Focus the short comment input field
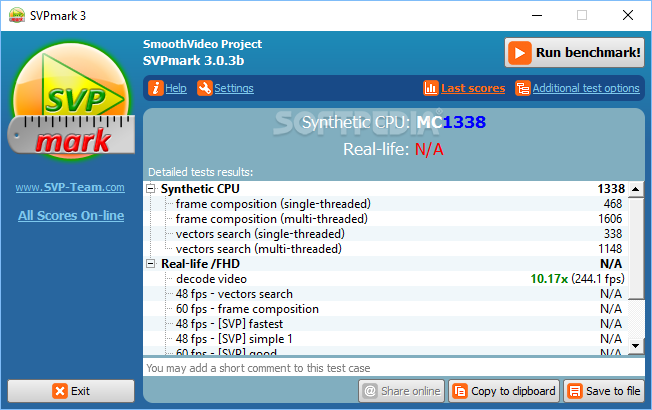 click(x=394, y=368)
